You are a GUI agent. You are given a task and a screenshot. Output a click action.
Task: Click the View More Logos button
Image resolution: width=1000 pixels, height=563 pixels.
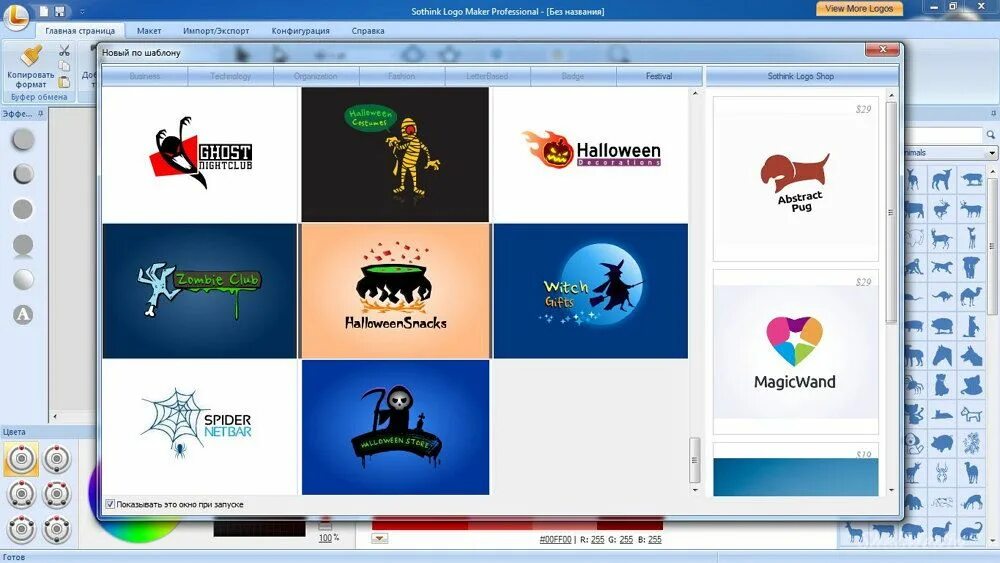pyautogui.click(x=859, y=9)
